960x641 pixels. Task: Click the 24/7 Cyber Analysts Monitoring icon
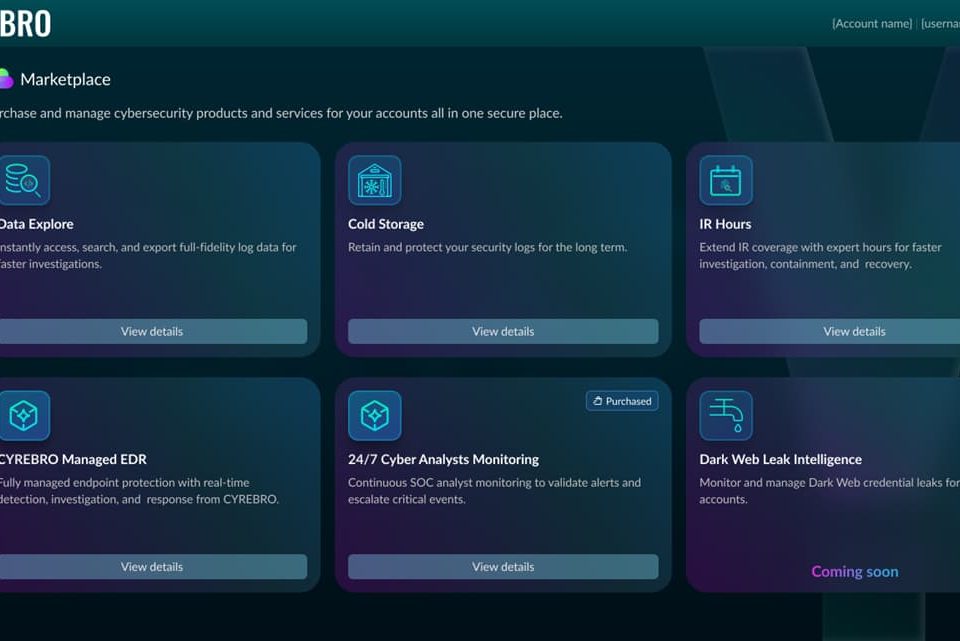click(x=374, y=416)
